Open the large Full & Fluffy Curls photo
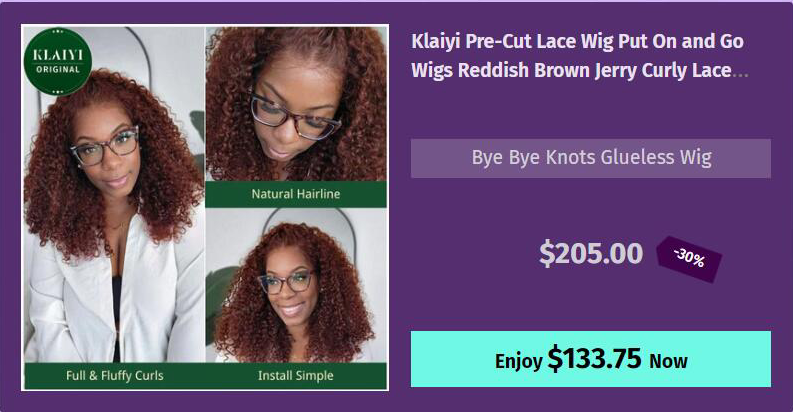This screenshot has height=412, width=793. 114,195
